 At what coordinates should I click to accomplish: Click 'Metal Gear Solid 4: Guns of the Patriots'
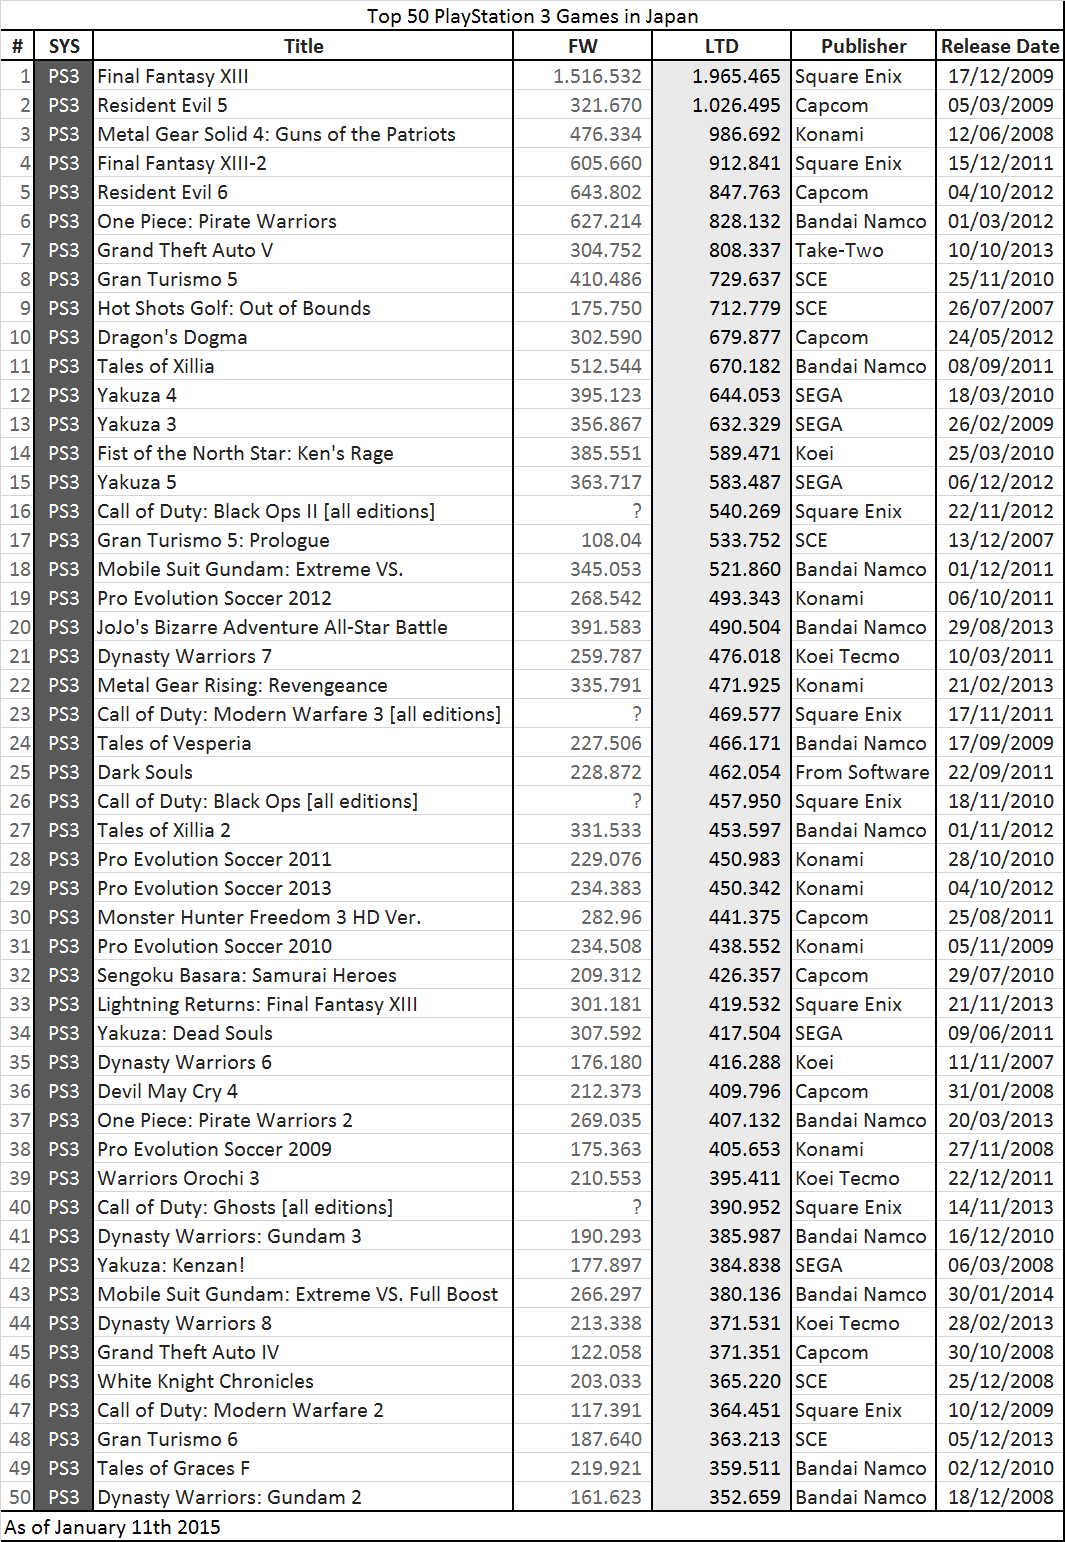[303, 134]
